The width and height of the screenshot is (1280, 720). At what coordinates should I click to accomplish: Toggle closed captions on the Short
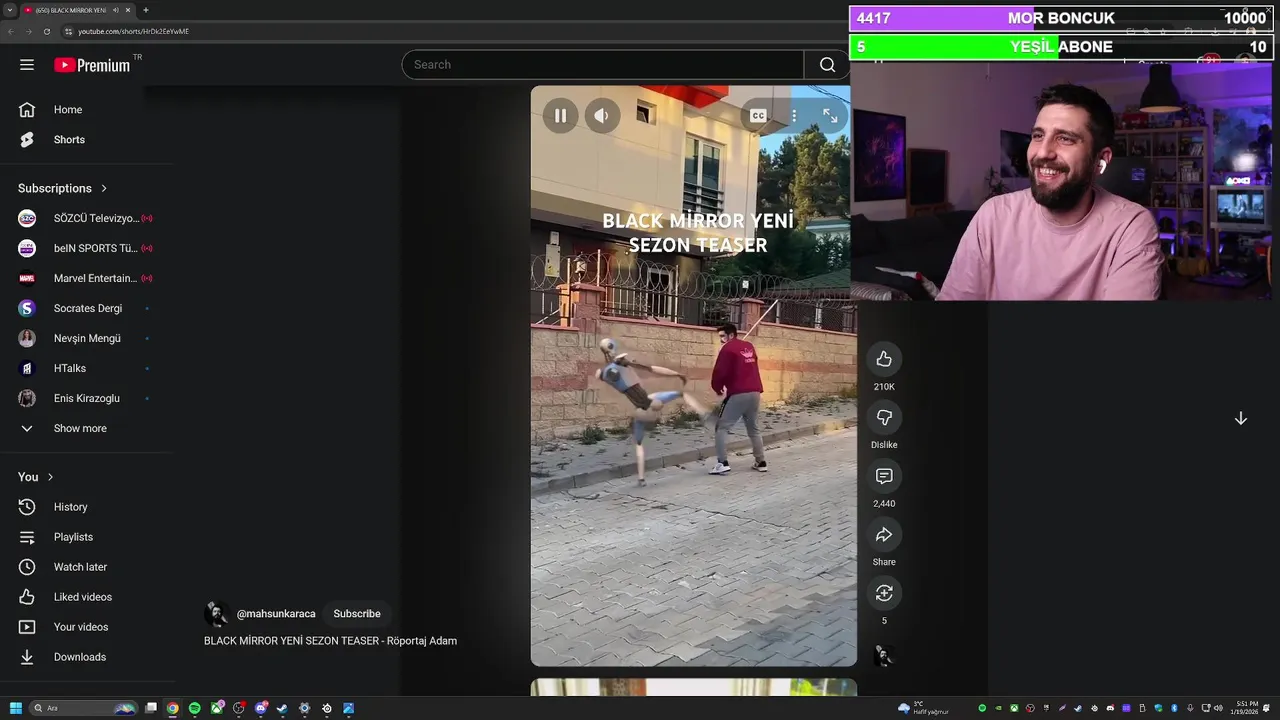(758, 116)
